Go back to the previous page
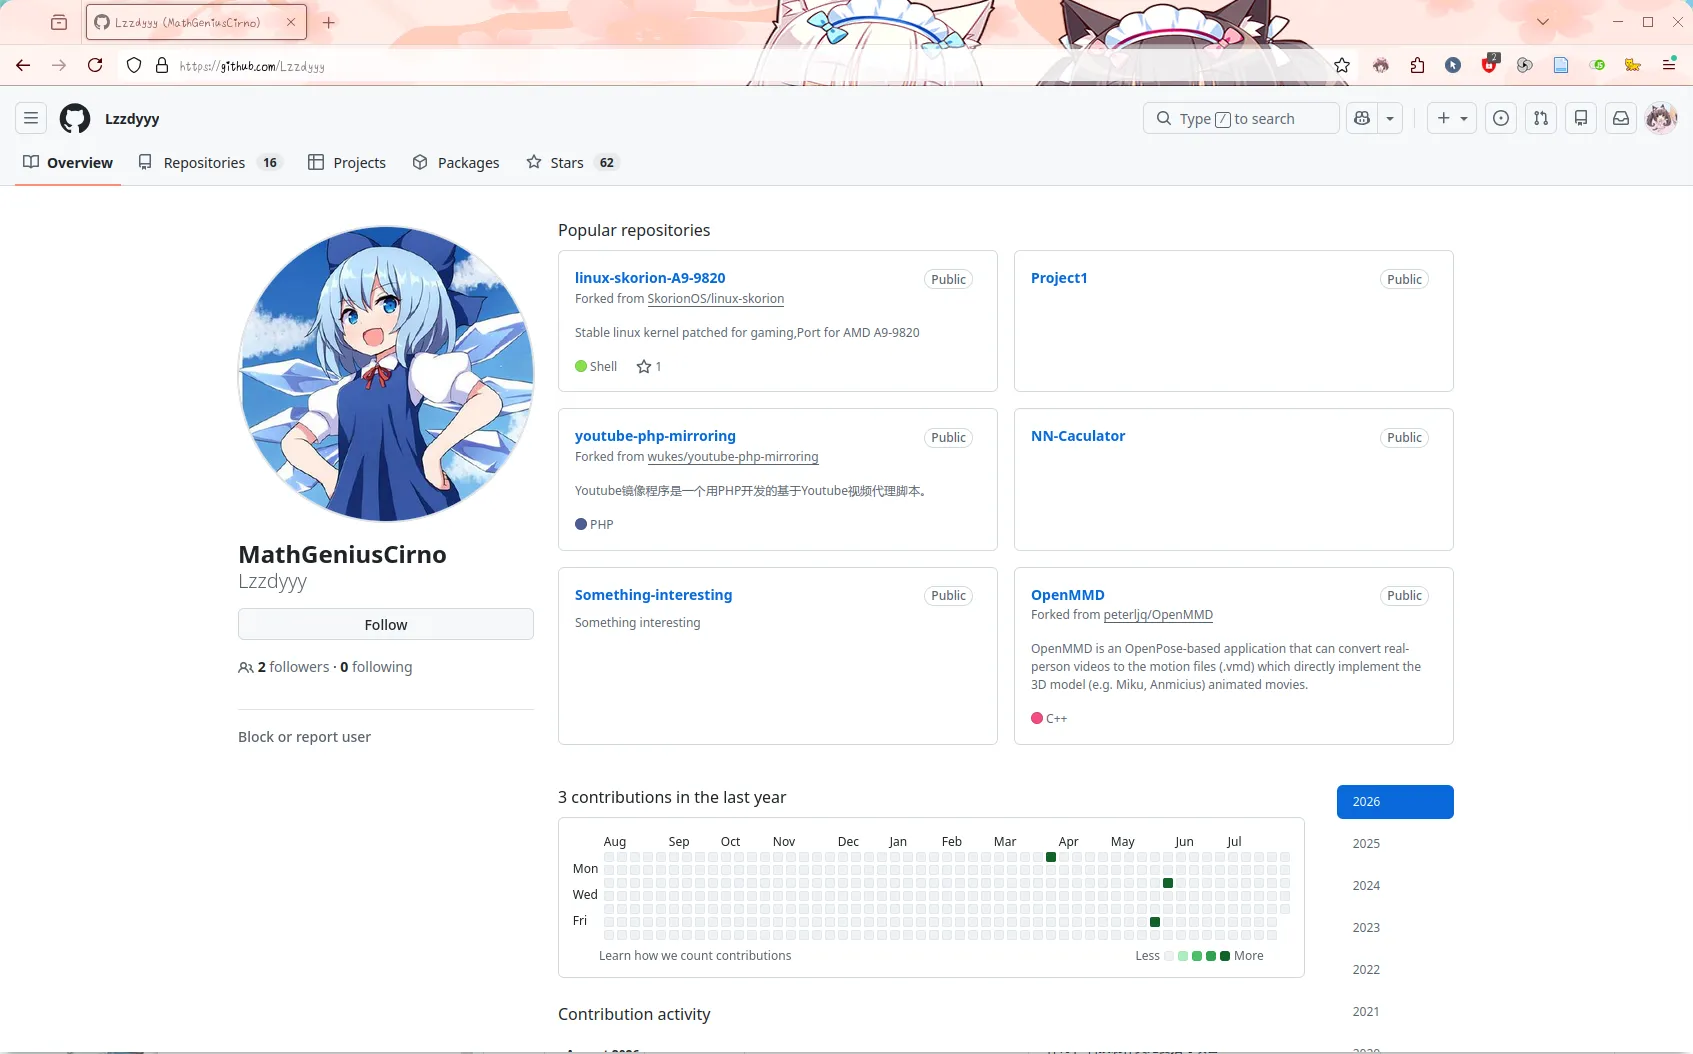This screenshot has height=1054, width=1693. click(x=23, y=65)
